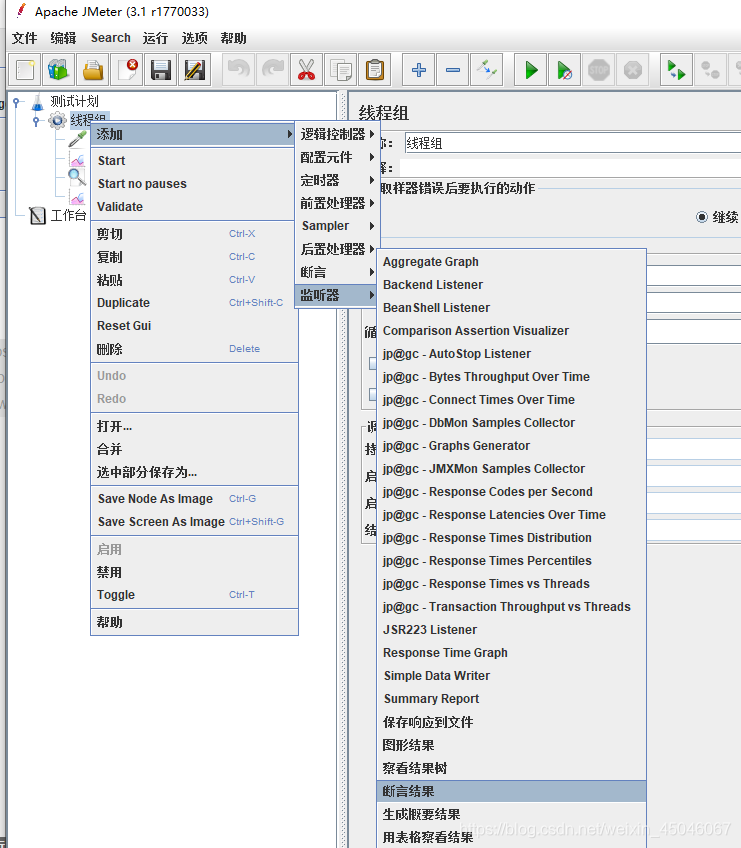Open the 帮助 menu in menu bar
This screenshot has height=848, width=741.
[234, 38]
